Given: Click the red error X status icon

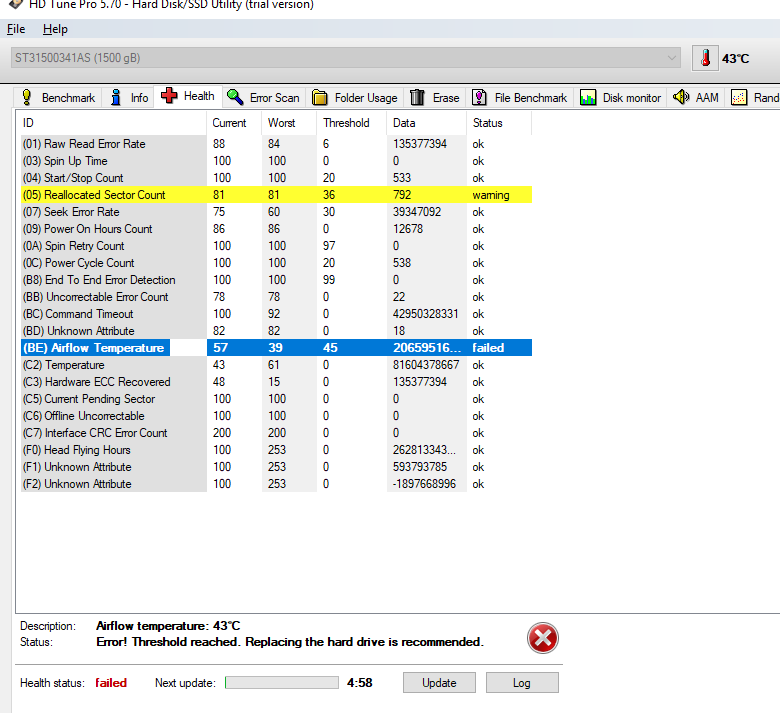Looking at the screenshot, I should 543,638.
